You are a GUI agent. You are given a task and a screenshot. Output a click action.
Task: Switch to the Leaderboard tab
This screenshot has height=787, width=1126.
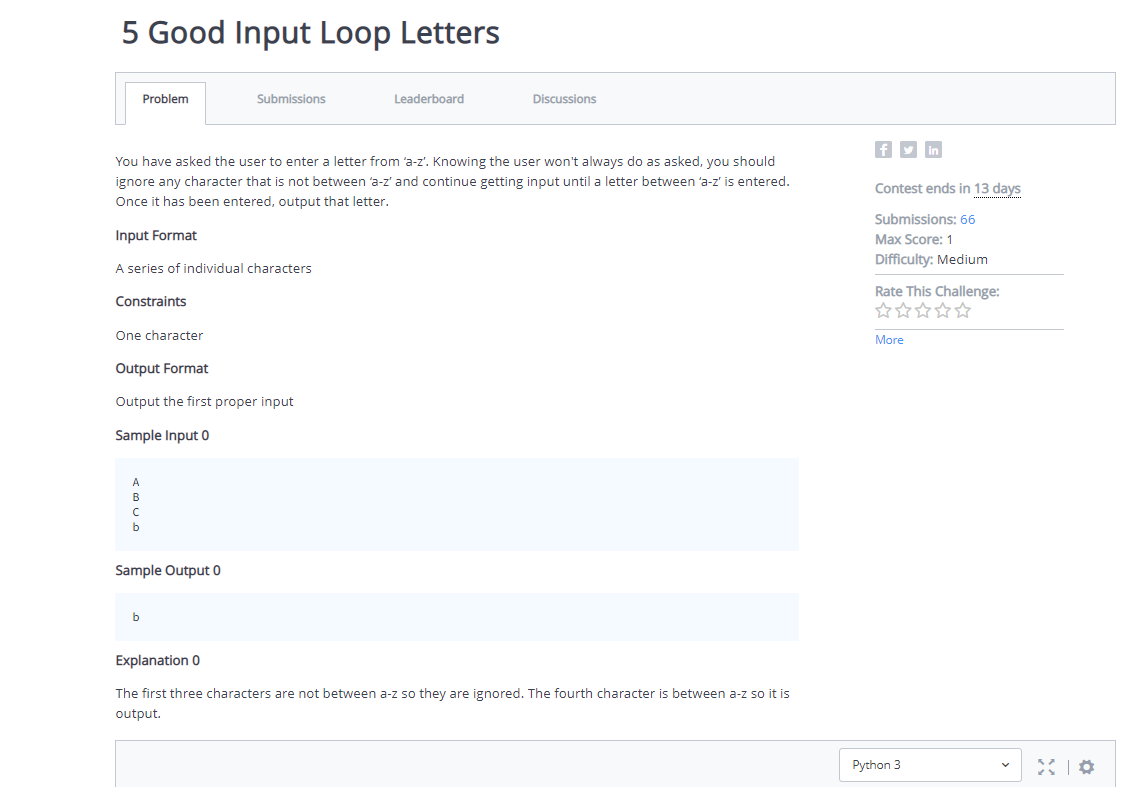pyautogui.click(x=429, y=98)
